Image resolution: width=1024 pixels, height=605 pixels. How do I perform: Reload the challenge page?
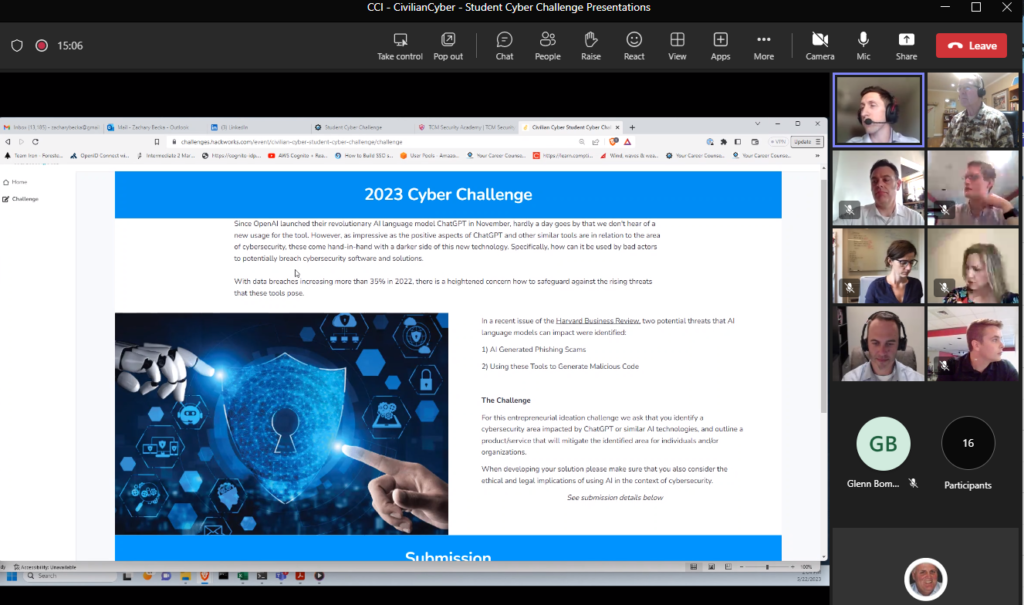coord(35,142)
